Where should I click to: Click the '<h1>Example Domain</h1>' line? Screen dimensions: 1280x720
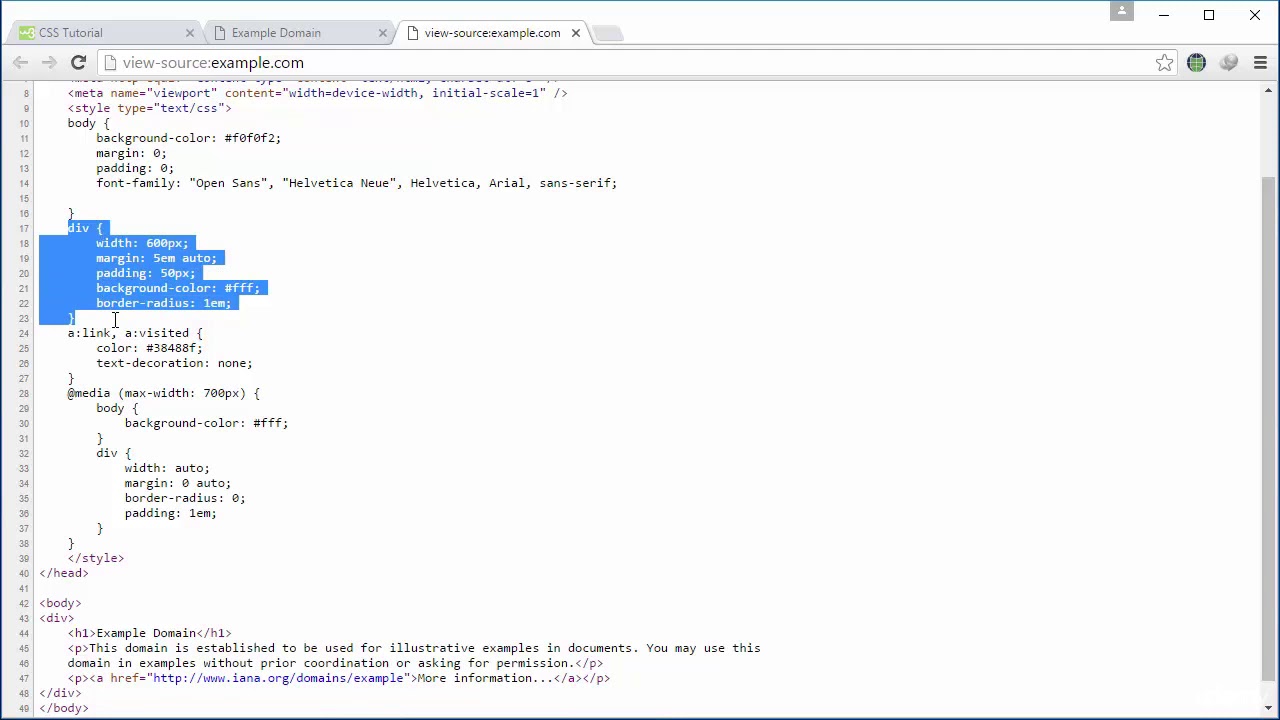tap(149, 633)
